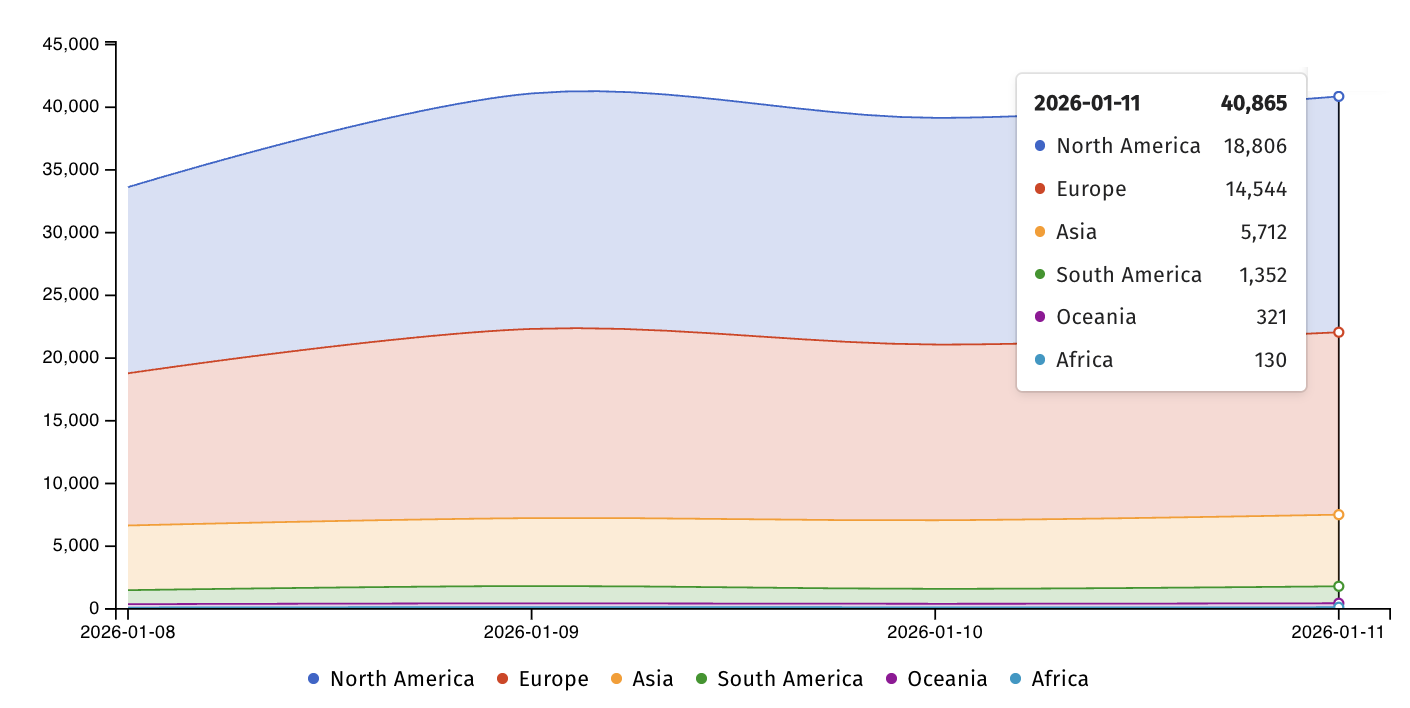Viewport: 1410px width, 708px height.
Task: Click the Asia tooltip orange dot
Action: [x=1039, y=232]
